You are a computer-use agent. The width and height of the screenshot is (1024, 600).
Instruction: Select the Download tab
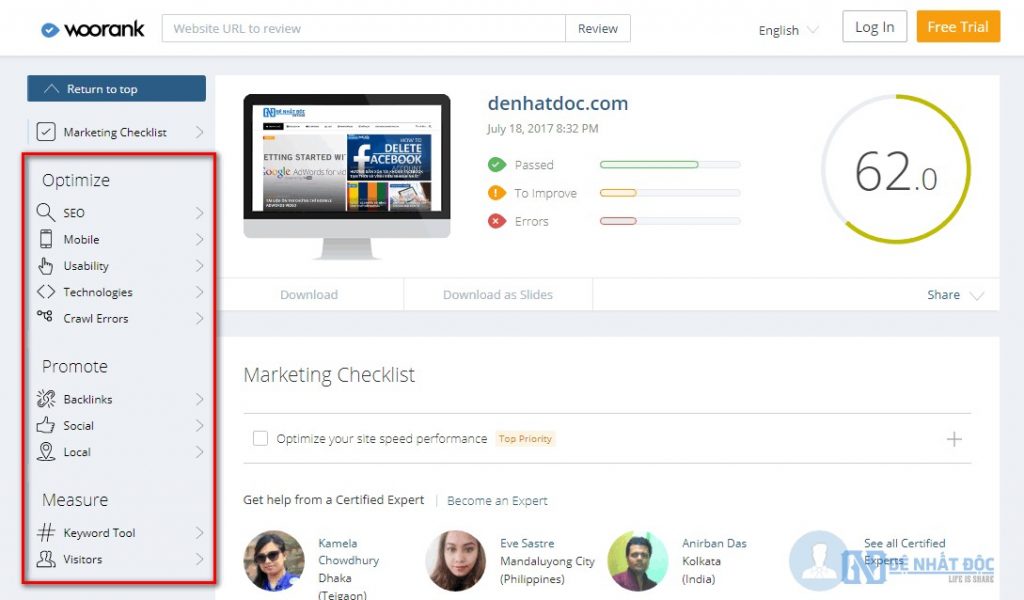coord(309,295)
